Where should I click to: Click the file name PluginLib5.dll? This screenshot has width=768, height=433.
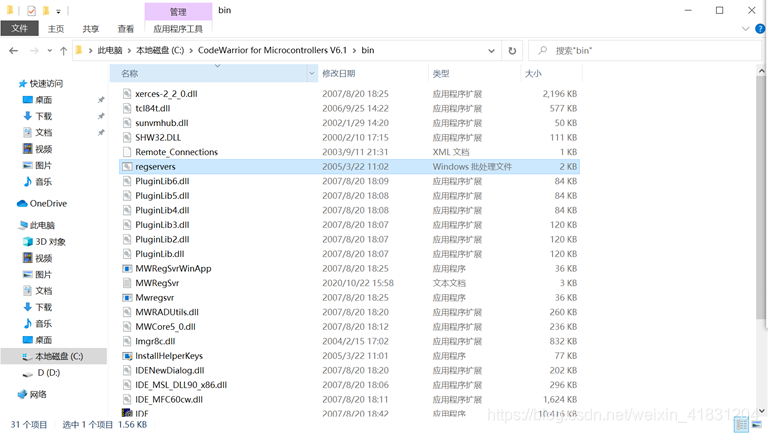(x=162, y=196)
